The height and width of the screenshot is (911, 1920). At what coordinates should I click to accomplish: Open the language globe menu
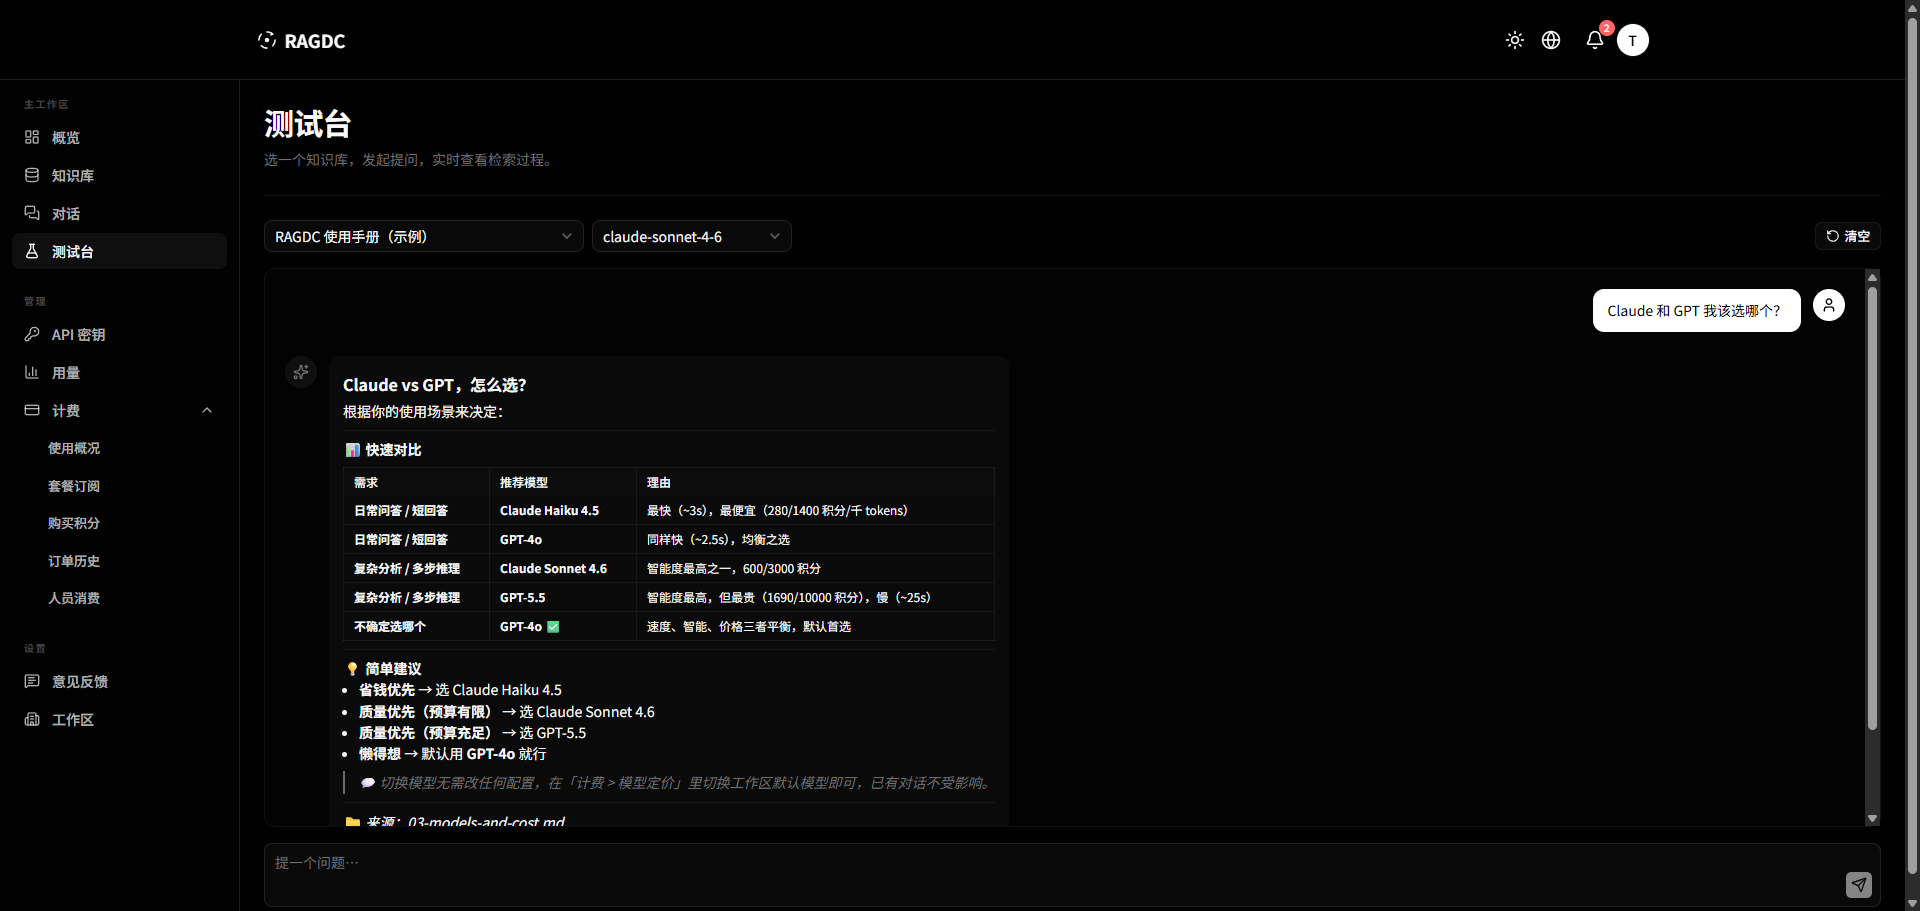click(1551, 40)
